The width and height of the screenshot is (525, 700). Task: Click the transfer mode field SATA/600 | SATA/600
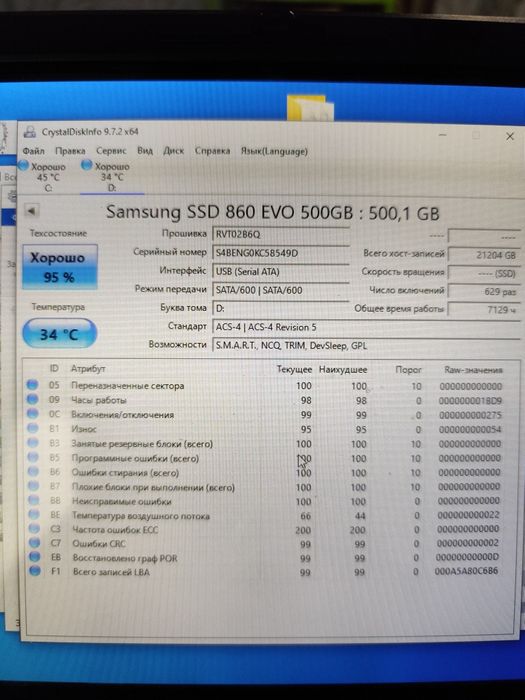pyautogui.click(x=280, y=290)
